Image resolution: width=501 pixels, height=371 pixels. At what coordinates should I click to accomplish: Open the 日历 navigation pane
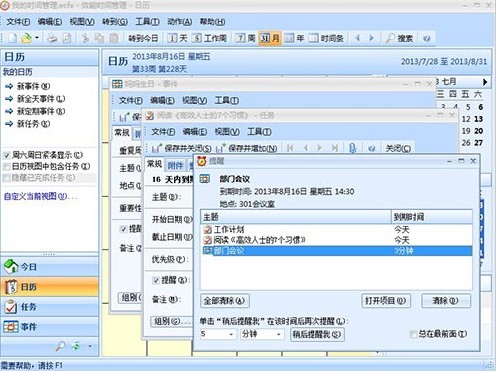(x=49, y=287)
